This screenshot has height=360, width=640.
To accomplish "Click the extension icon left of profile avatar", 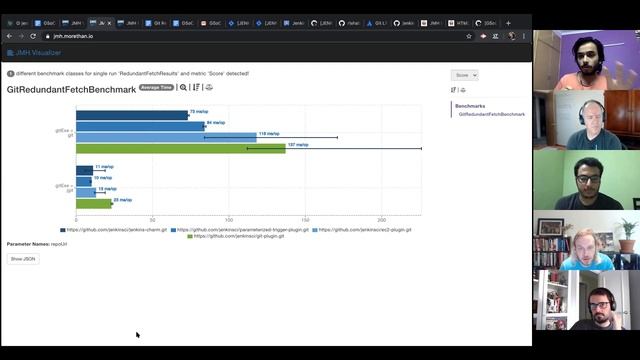I will (x=496, y=36).
